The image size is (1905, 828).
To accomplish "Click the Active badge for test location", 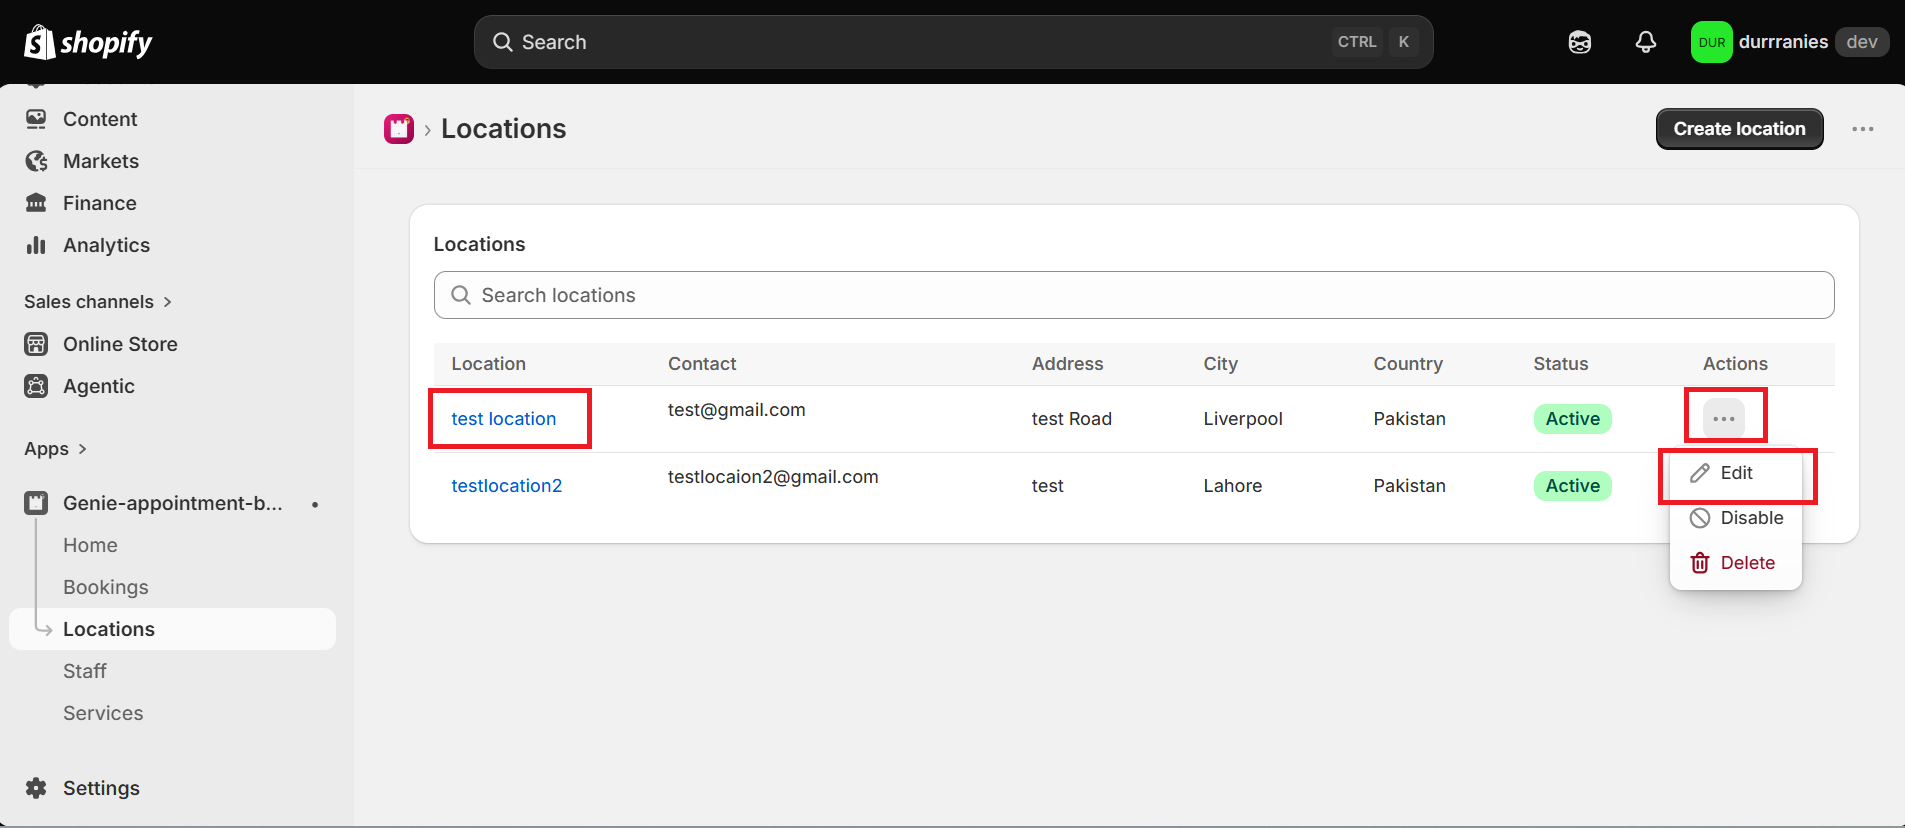I will 1572,419.
